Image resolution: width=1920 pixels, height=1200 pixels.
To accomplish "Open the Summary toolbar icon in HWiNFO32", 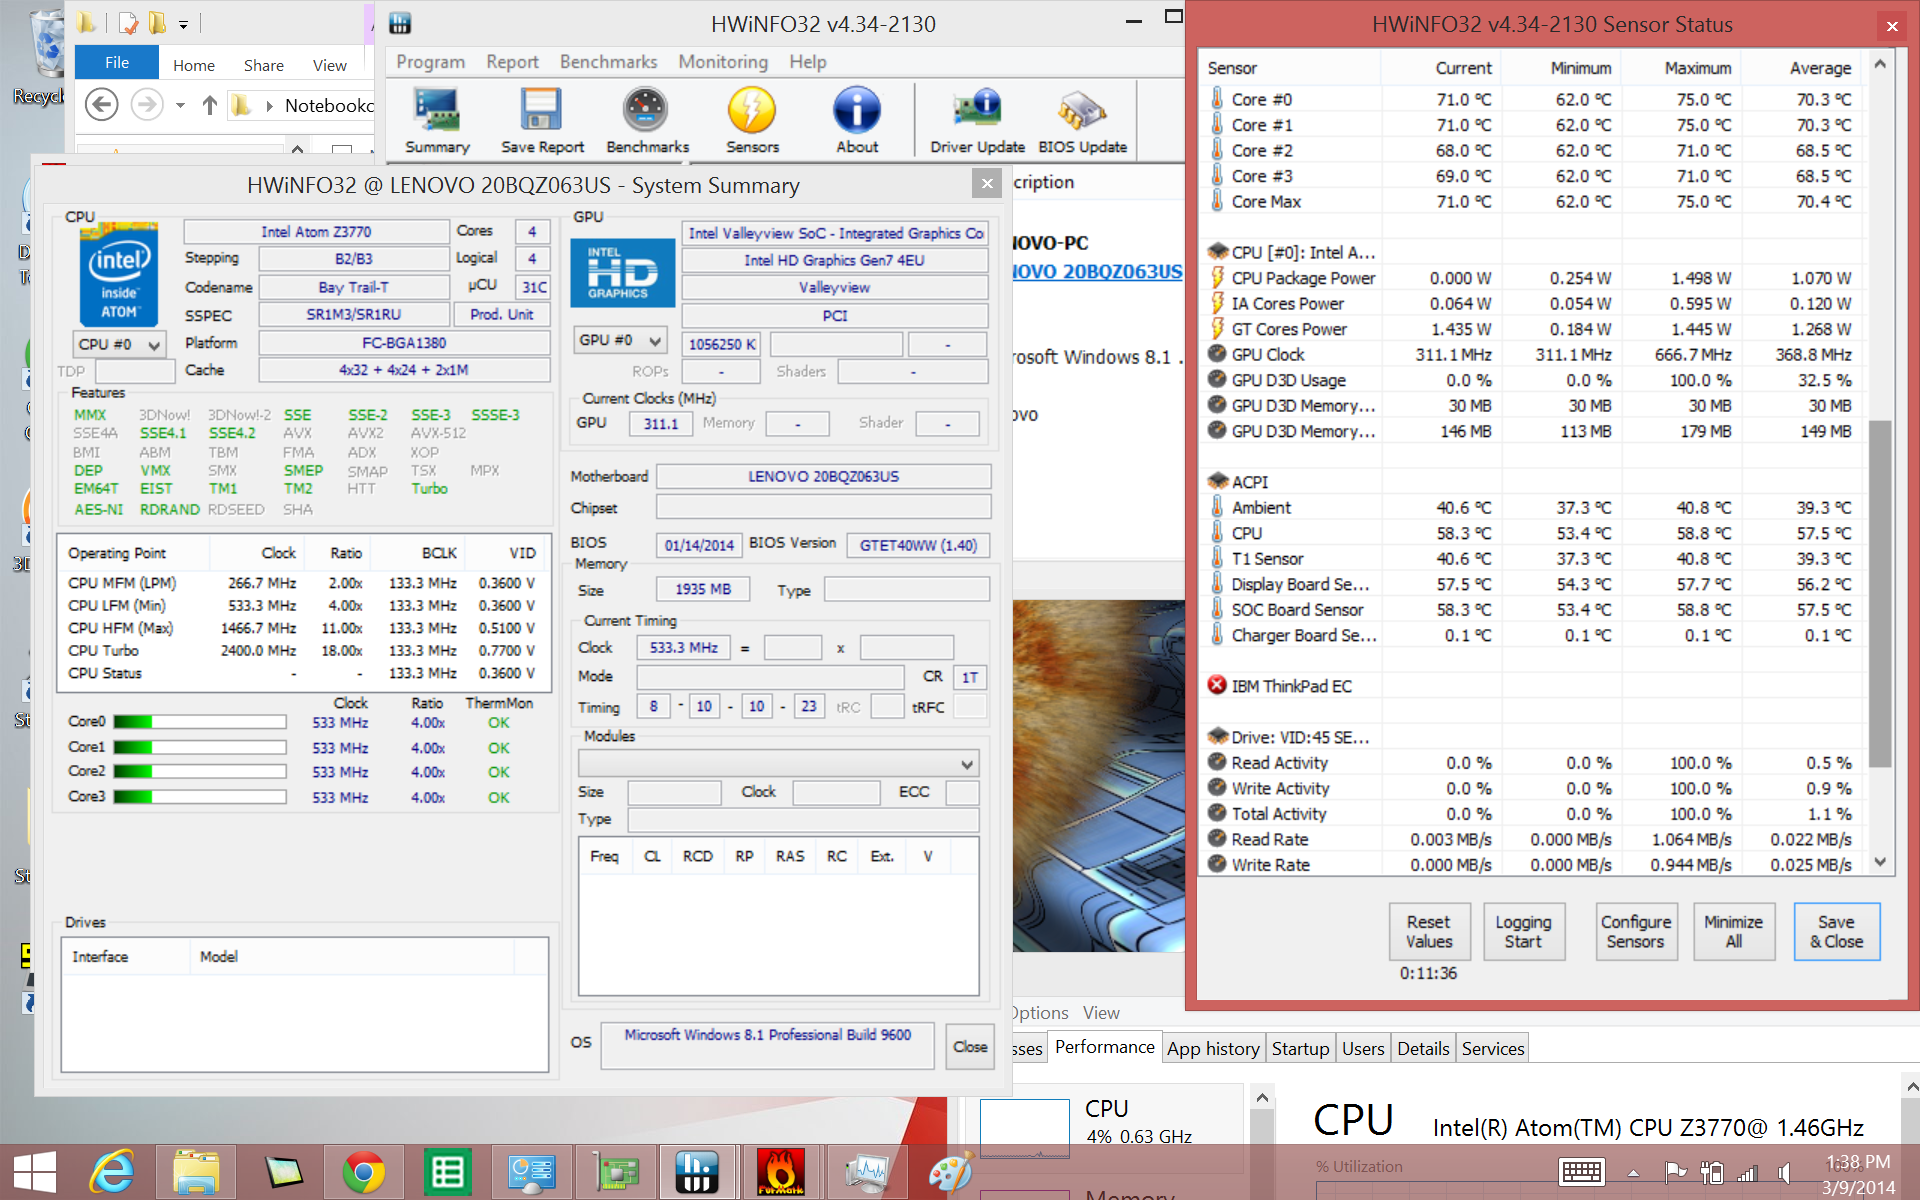I will (437, 120).
